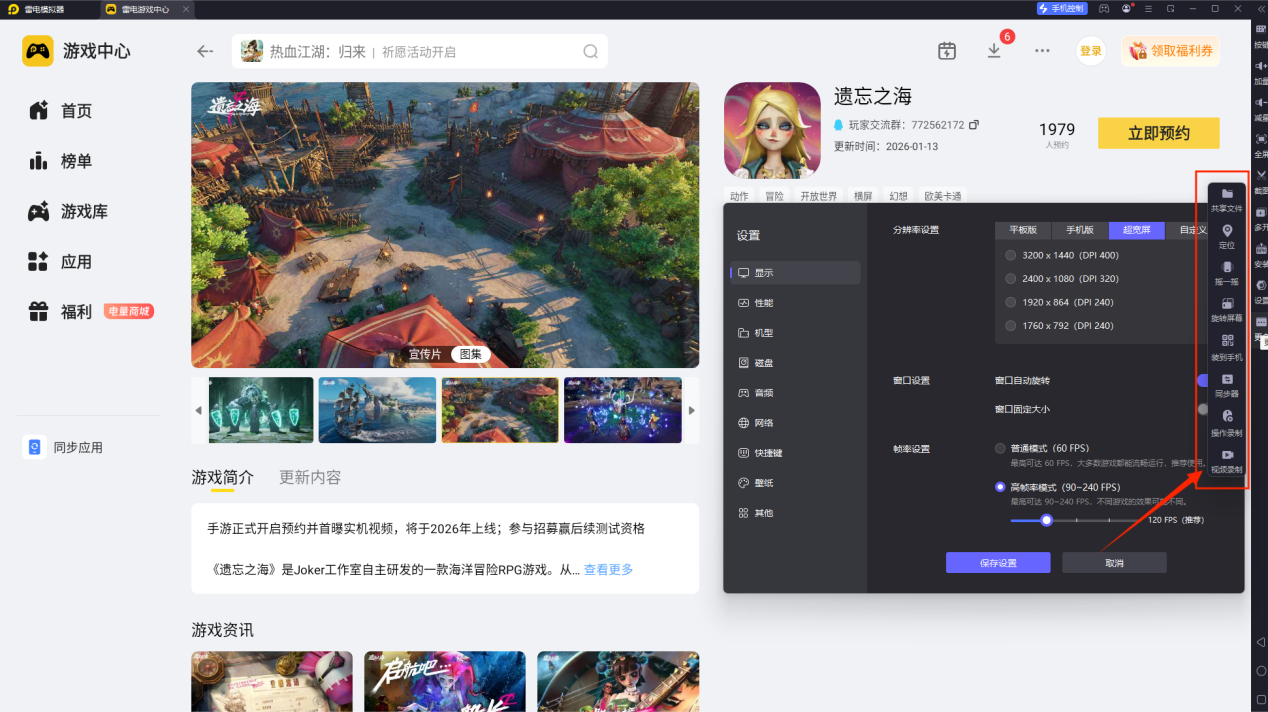Click the gamepad icon in title bar

[x=1103, y=8]
